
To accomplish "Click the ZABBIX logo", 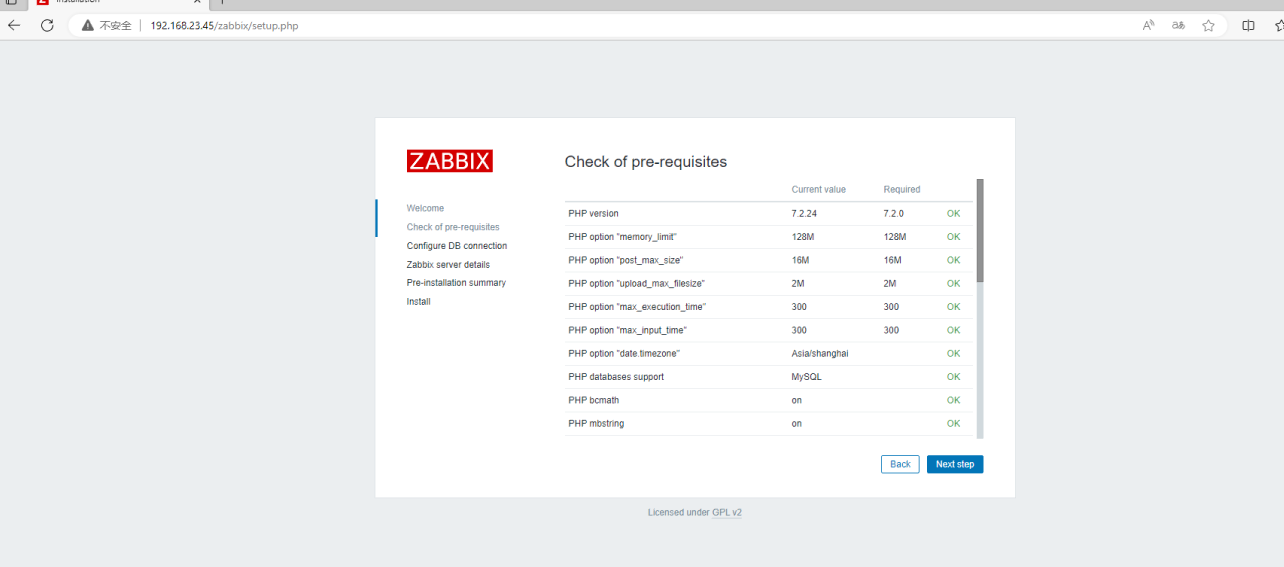I will click(450, 161).
